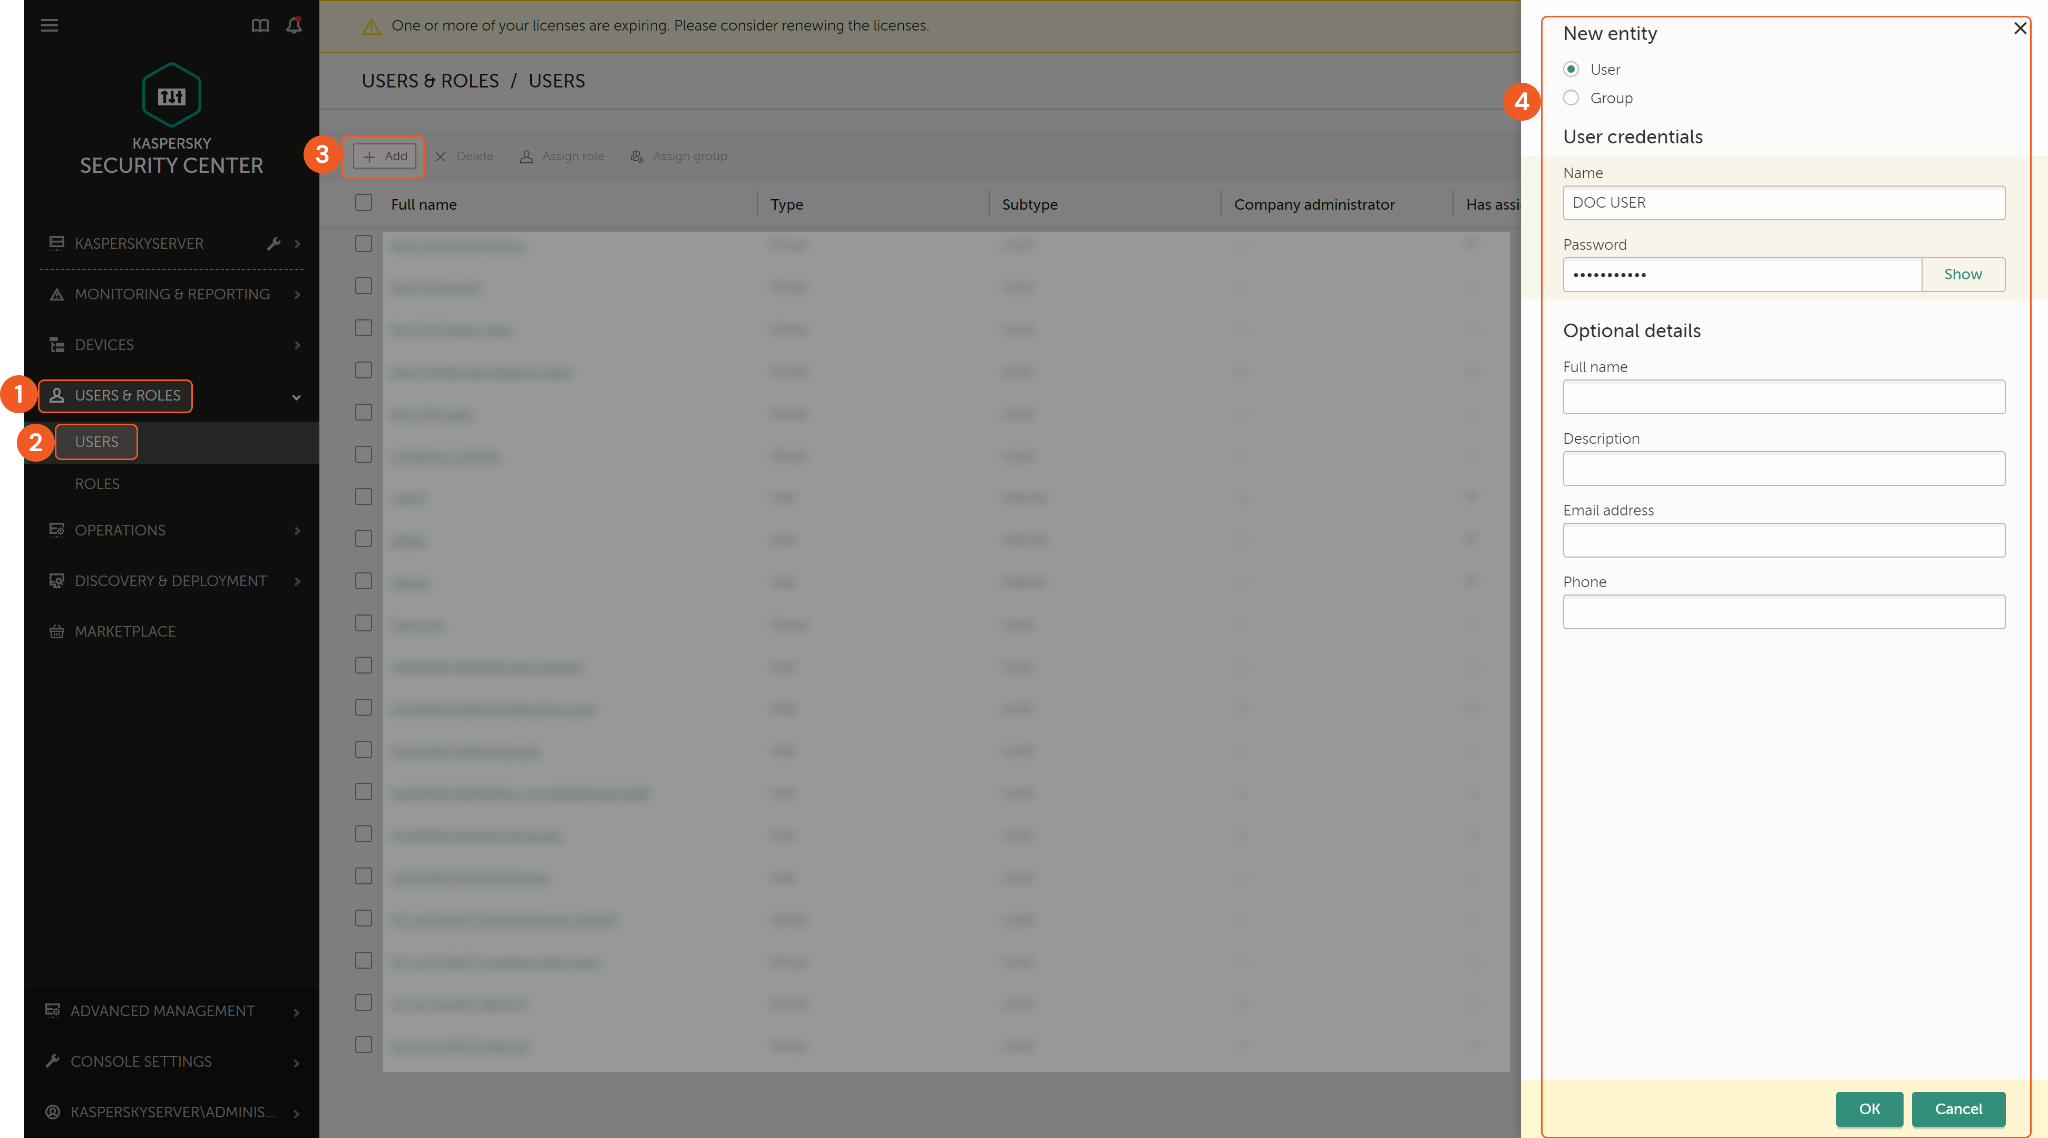This screenshot has height=1138, width=2048.
Task: Click the hamburger menu icon
Action: coord(49,25)
